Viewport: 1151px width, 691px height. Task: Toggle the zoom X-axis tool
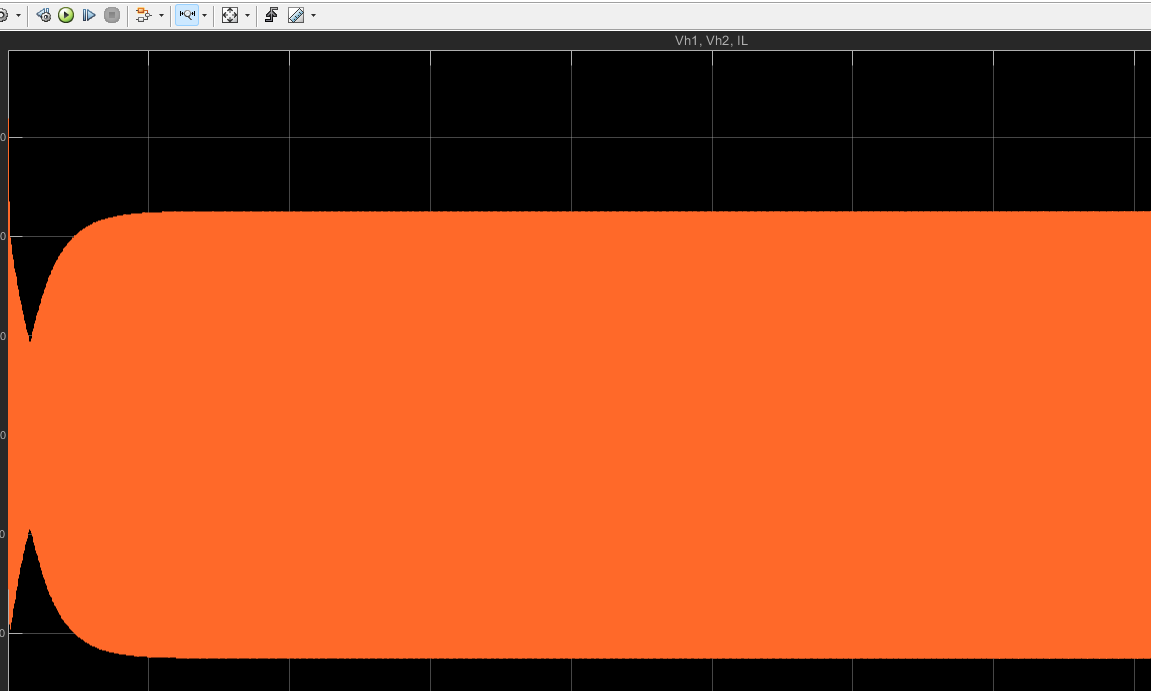tap(187, 15)
